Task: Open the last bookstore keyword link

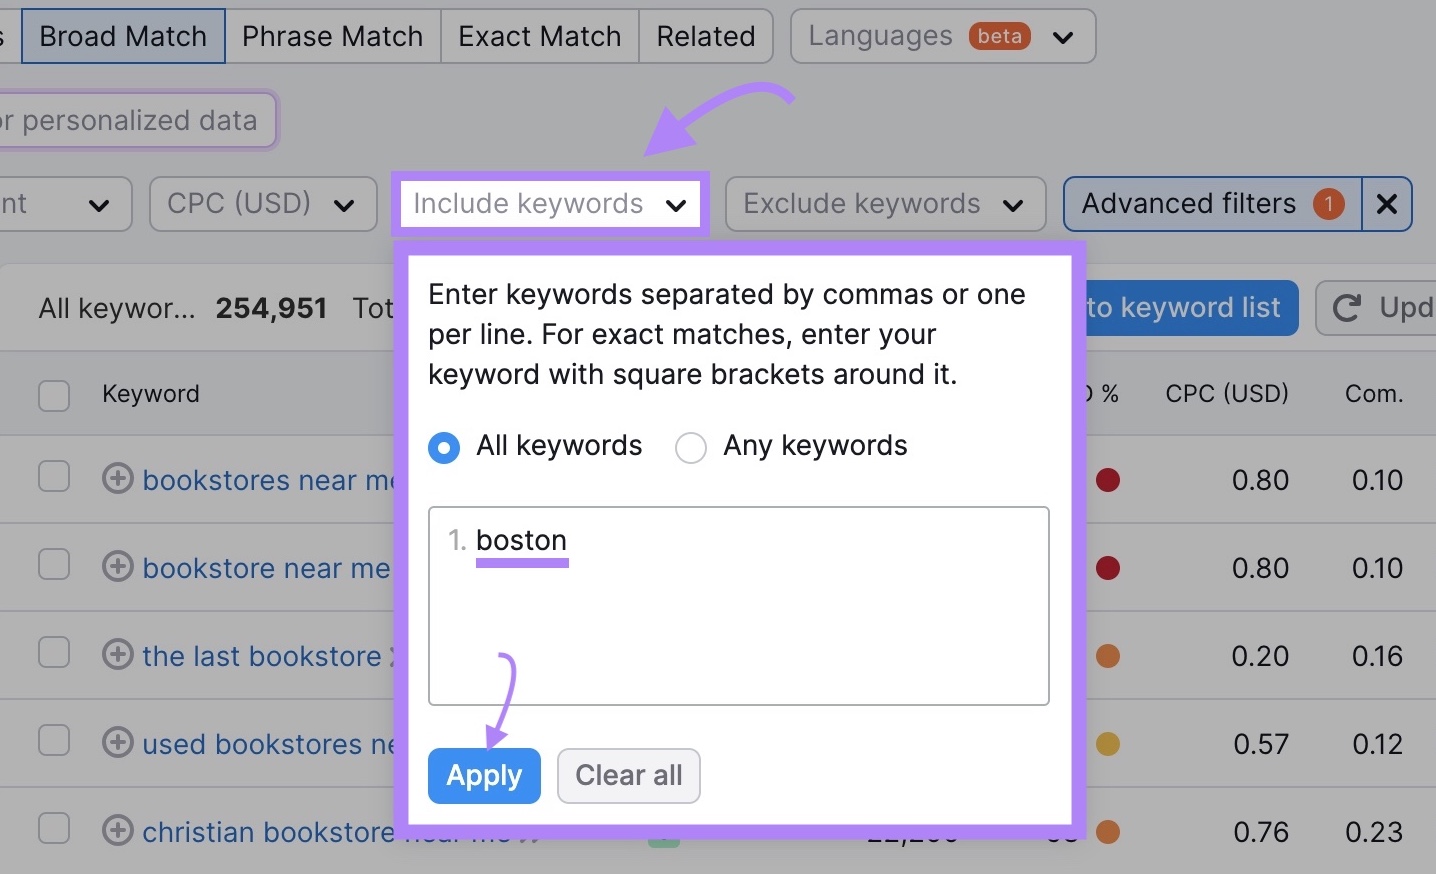Action: (262, 657)
